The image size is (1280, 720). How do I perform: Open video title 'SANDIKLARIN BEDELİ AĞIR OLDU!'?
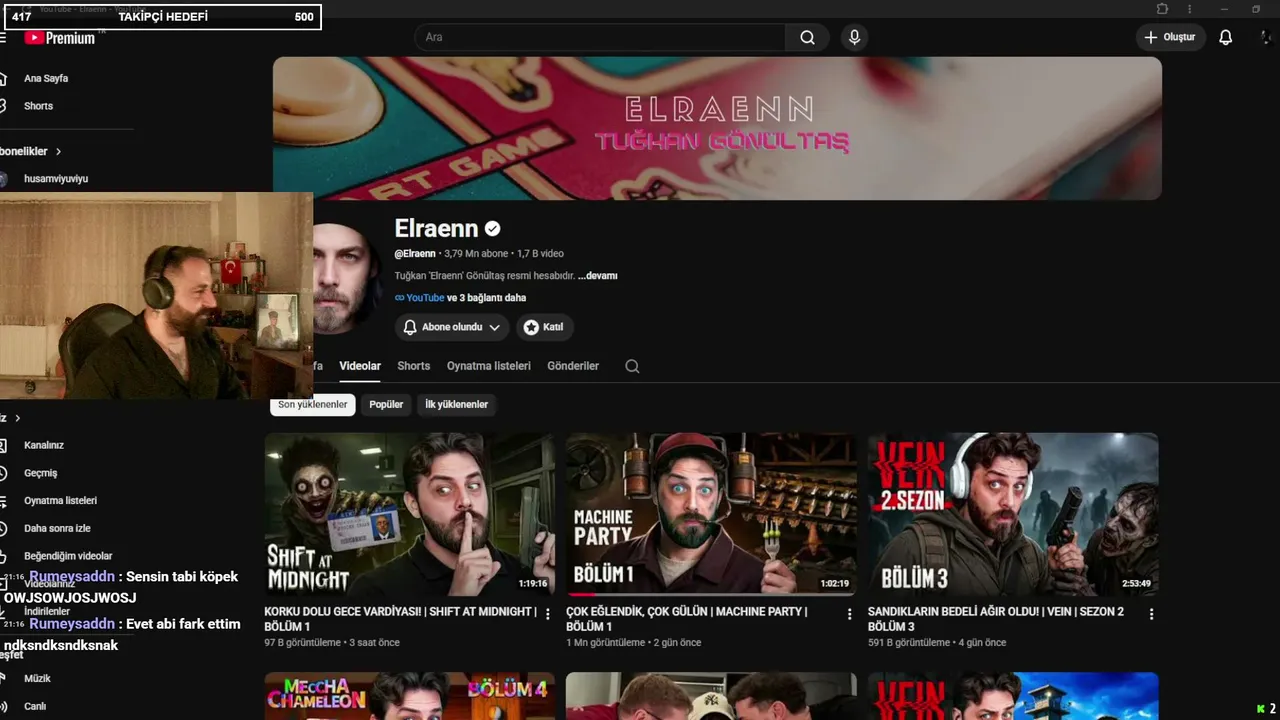pos(996,619)
